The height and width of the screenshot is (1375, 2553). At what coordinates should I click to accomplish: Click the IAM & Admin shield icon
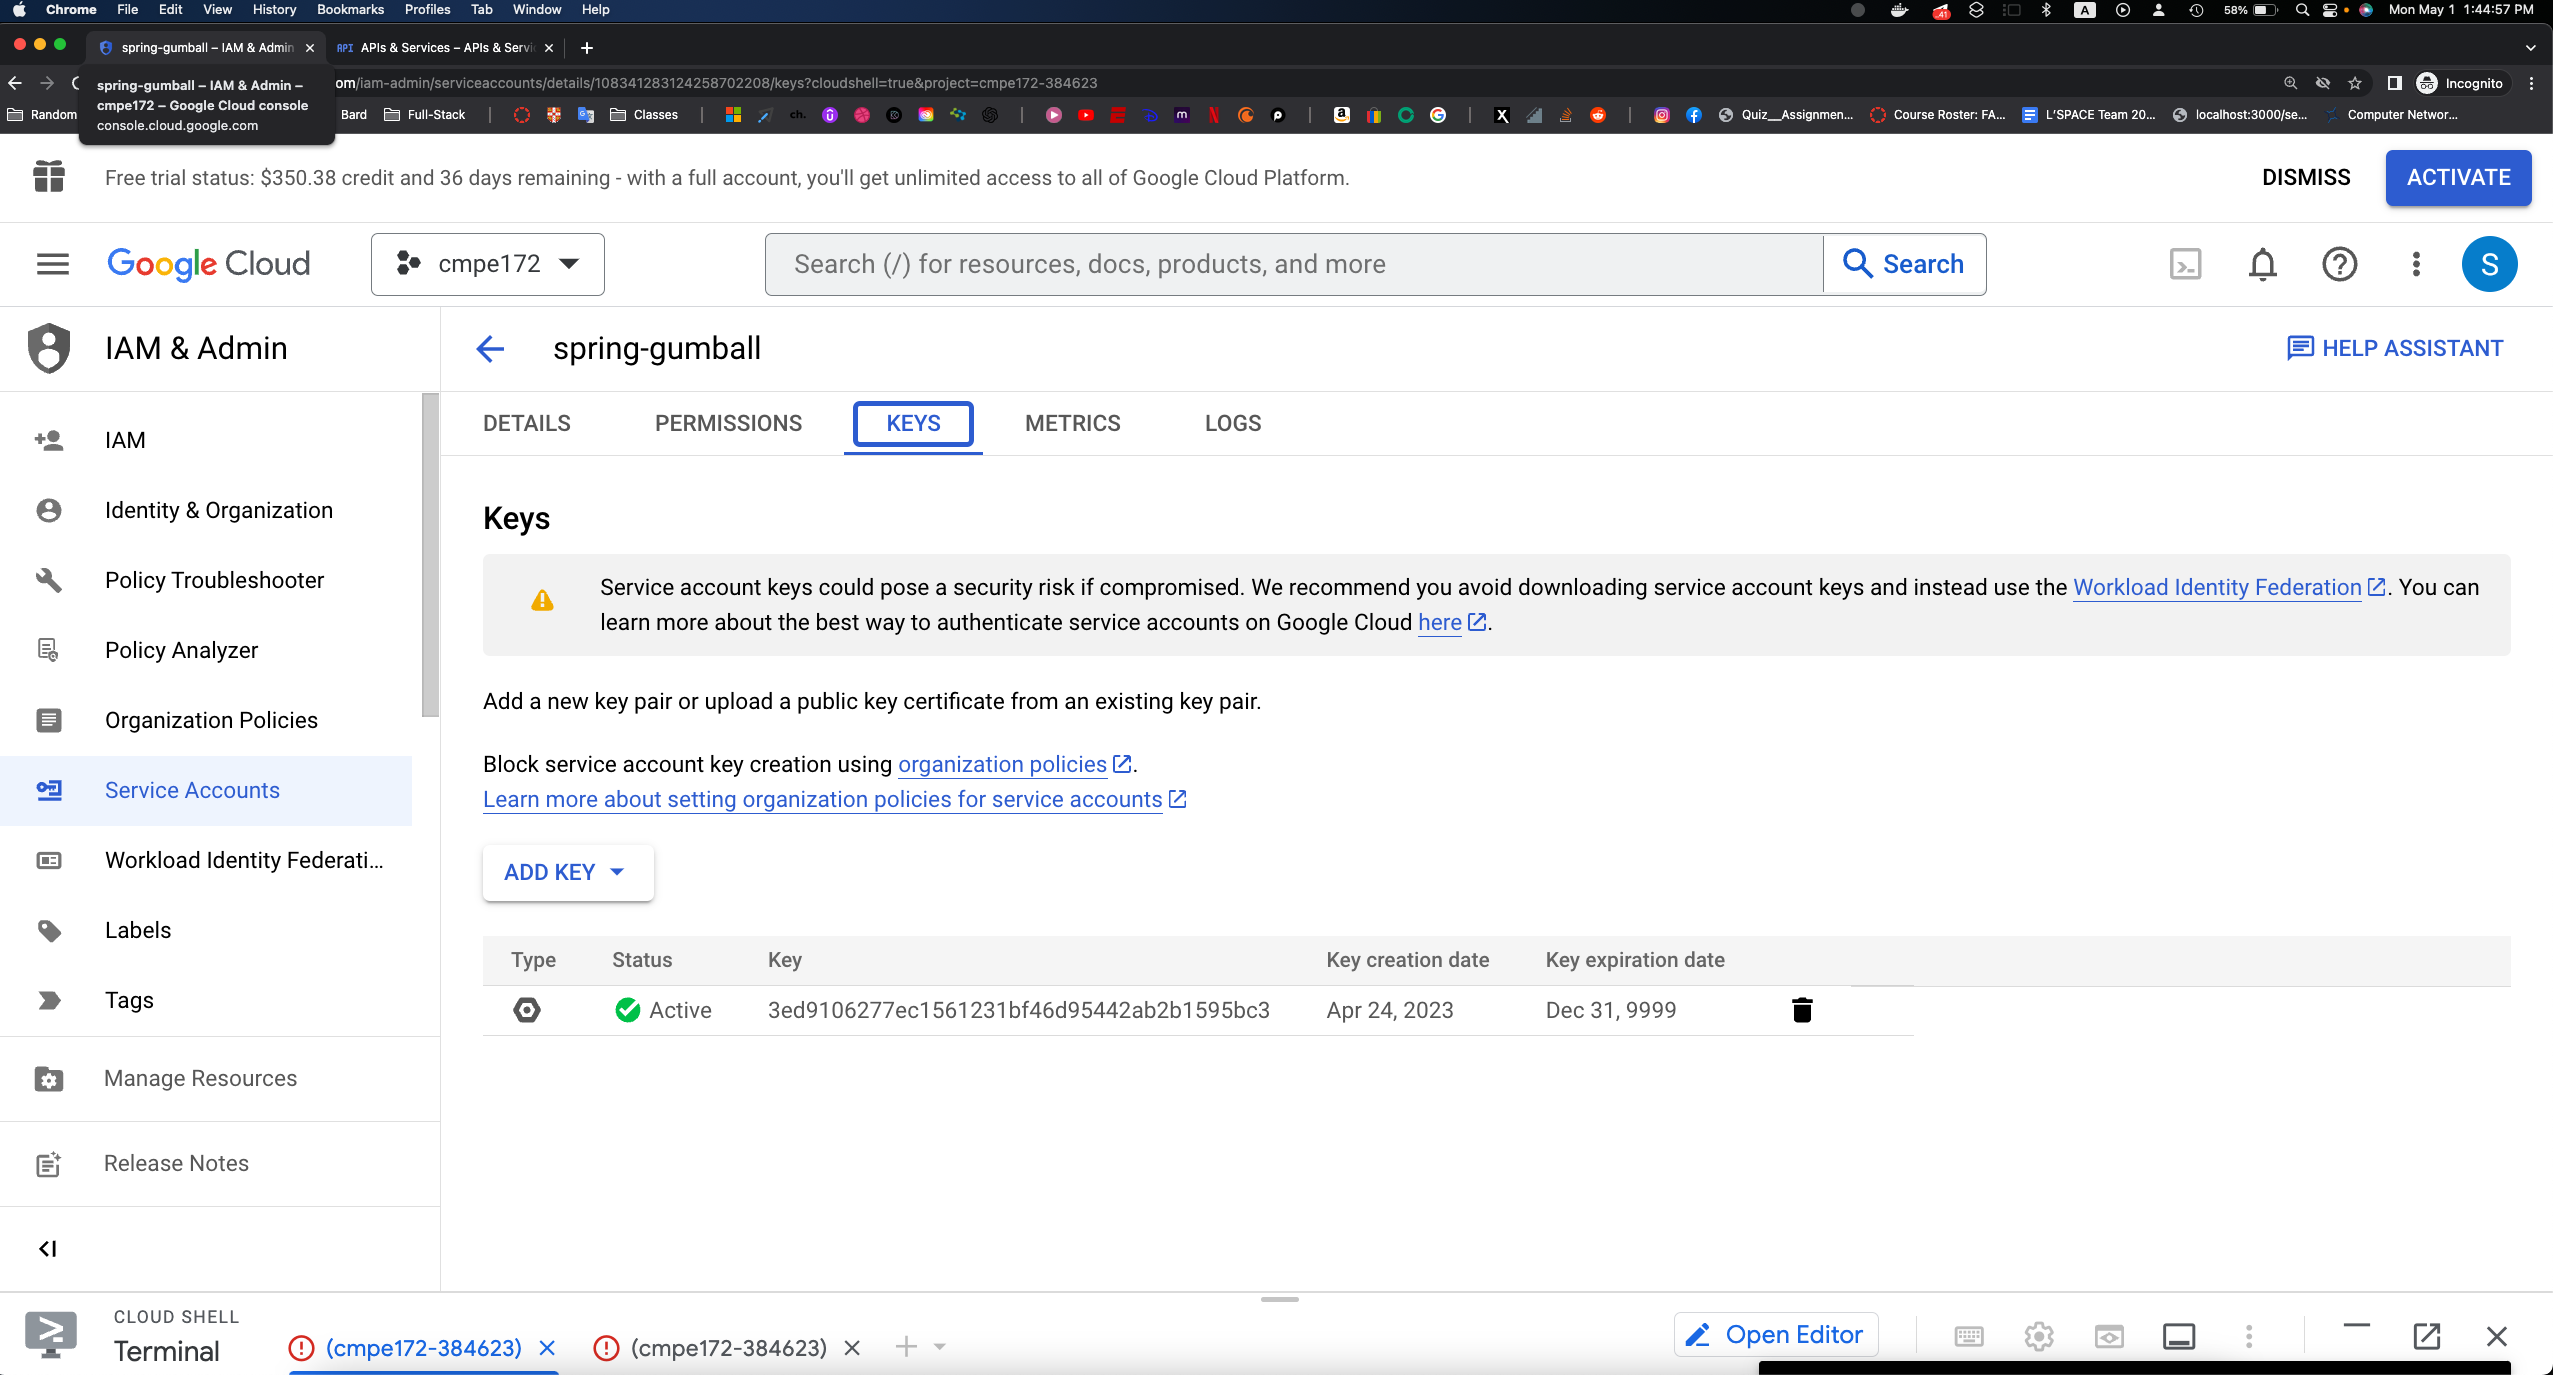click(48, 347)
